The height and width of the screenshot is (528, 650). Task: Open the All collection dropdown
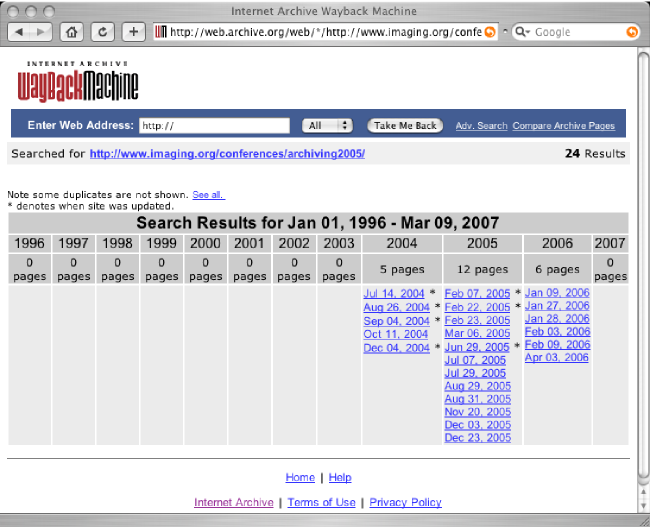[x=327, y=126]
